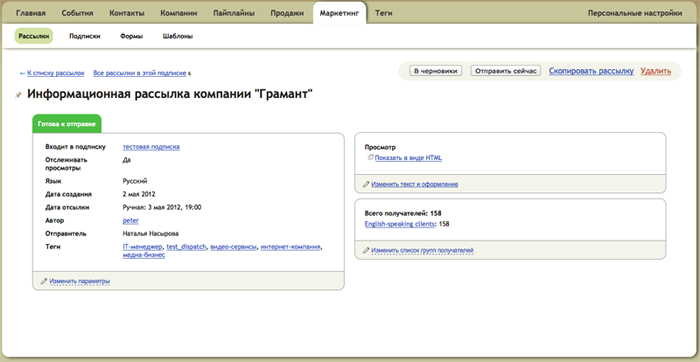Click the send date Ручная: 3 мая 2012, 19:00
Viewport: 700px width, 362px height.
[162, 207]
